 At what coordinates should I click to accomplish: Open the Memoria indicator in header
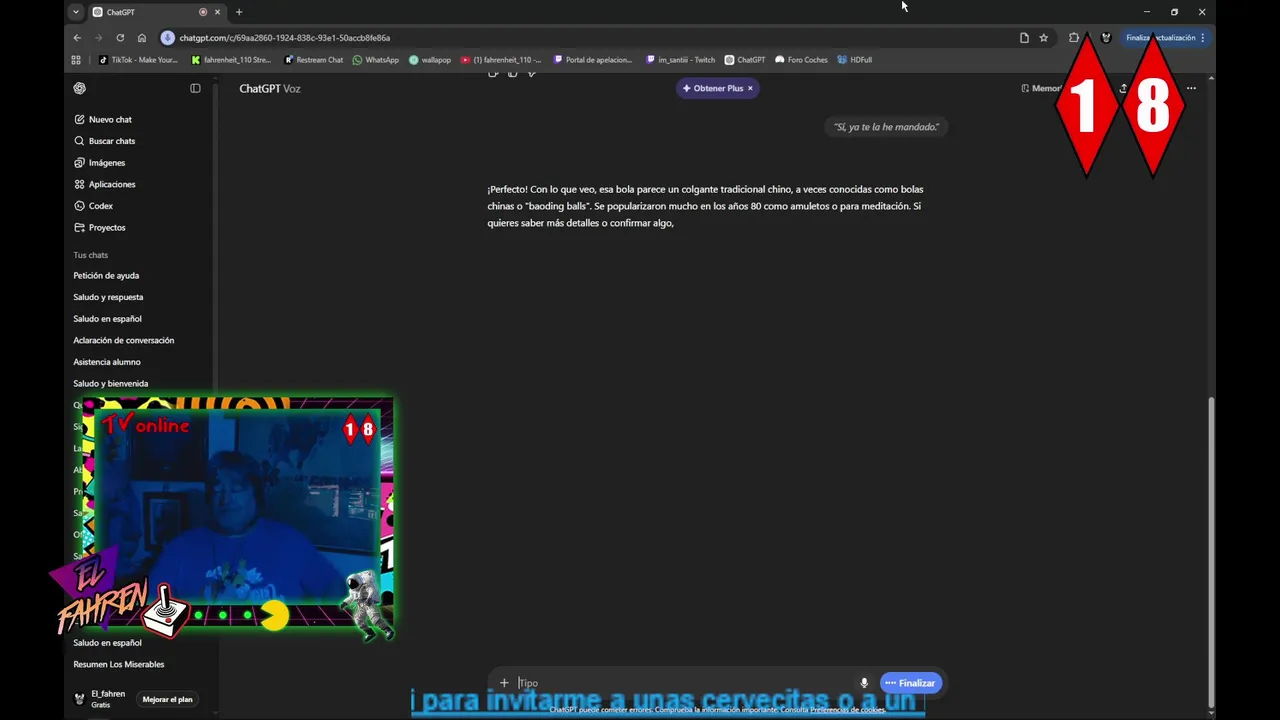1042,88
